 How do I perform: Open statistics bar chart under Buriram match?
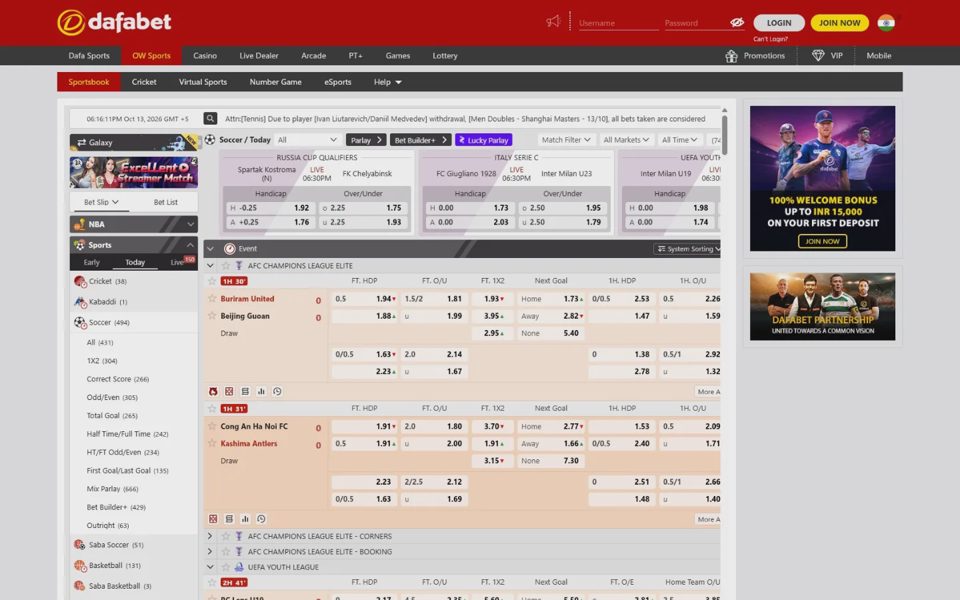coord(261,391)
